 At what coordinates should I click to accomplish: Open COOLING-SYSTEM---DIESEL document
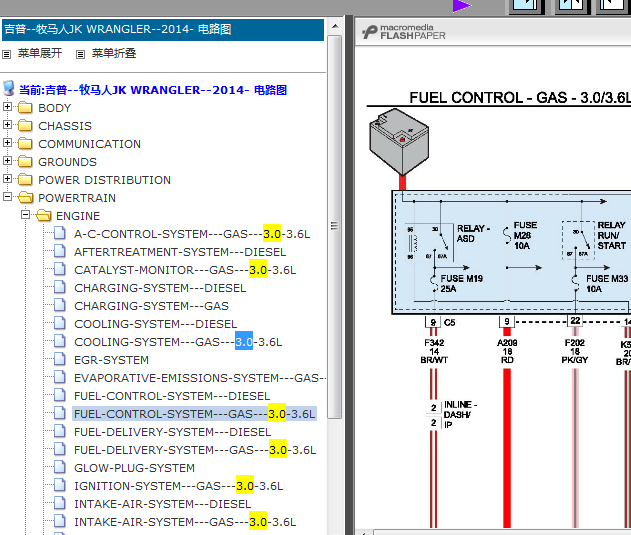155,324
